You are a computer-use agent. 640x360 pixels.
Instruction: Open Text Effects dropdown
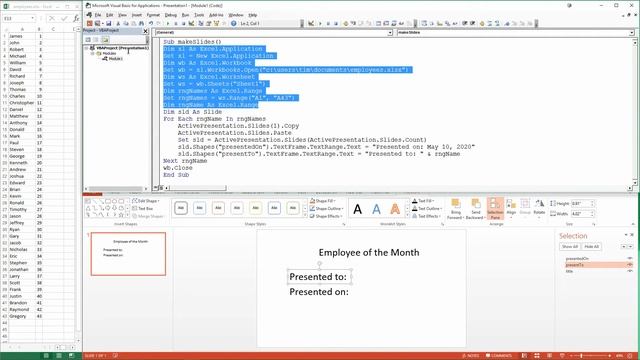pos(427,216)
